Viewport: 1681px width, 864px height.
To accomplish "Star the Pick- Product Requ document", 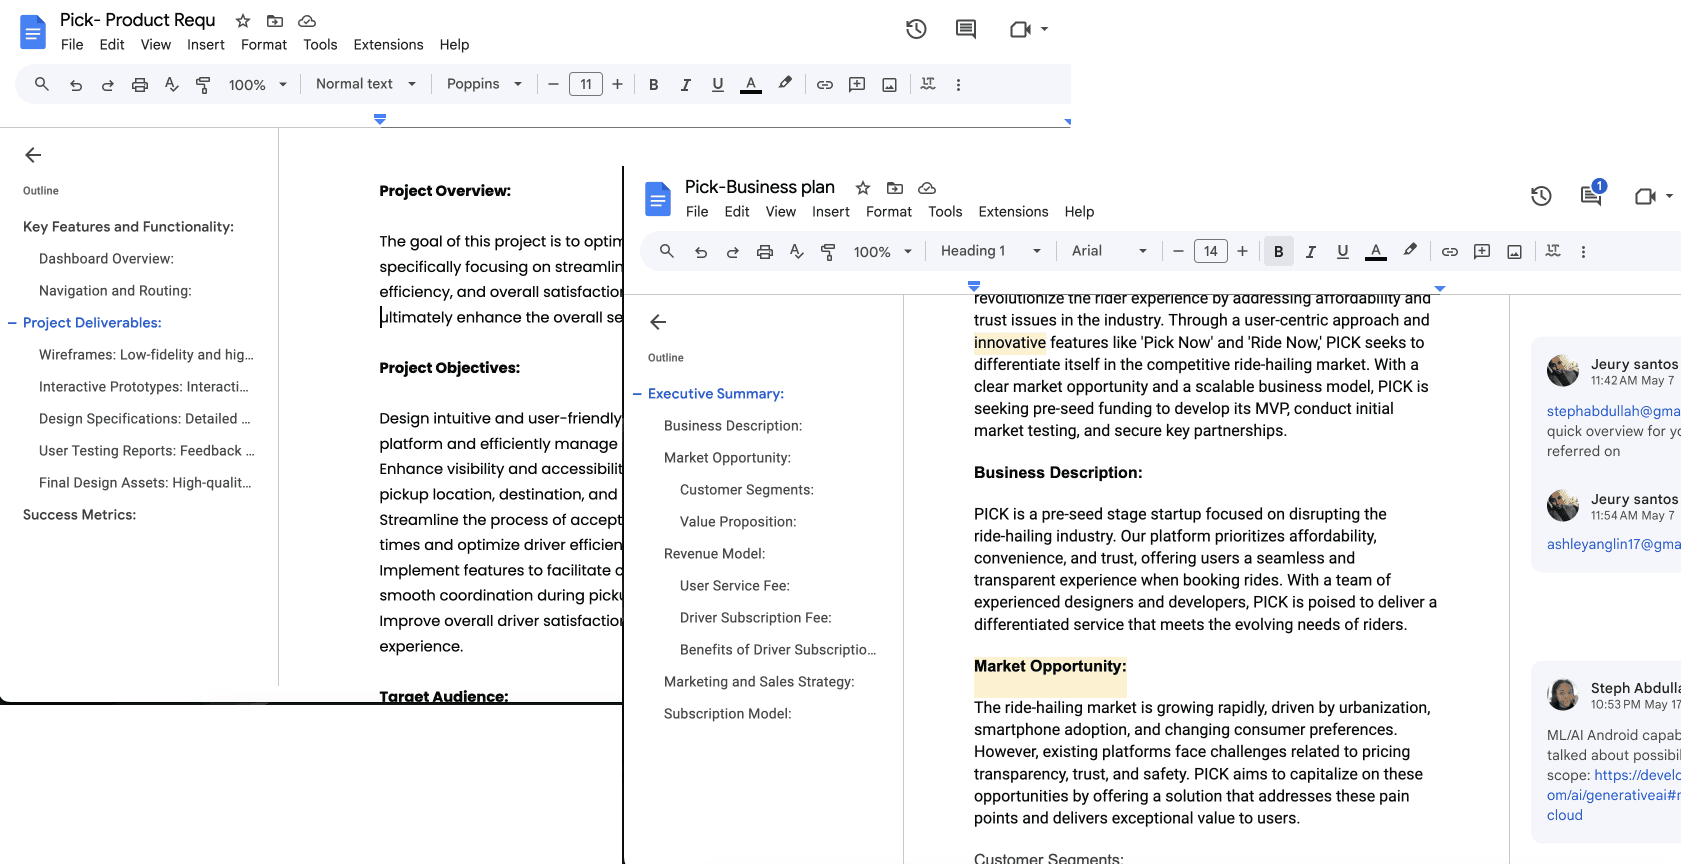I will [x=243, y=21].
